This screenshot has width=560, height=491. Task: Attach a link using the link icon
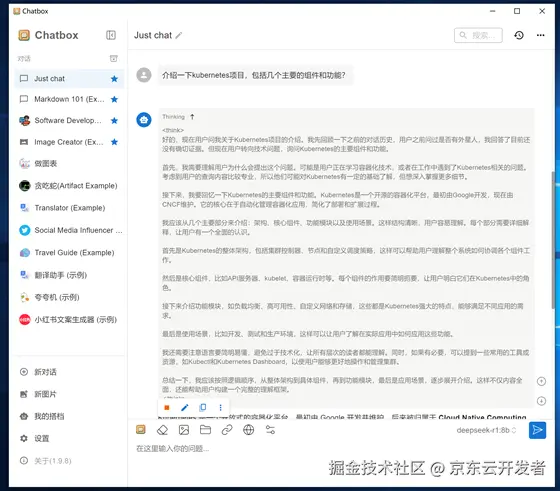(227, 430)
